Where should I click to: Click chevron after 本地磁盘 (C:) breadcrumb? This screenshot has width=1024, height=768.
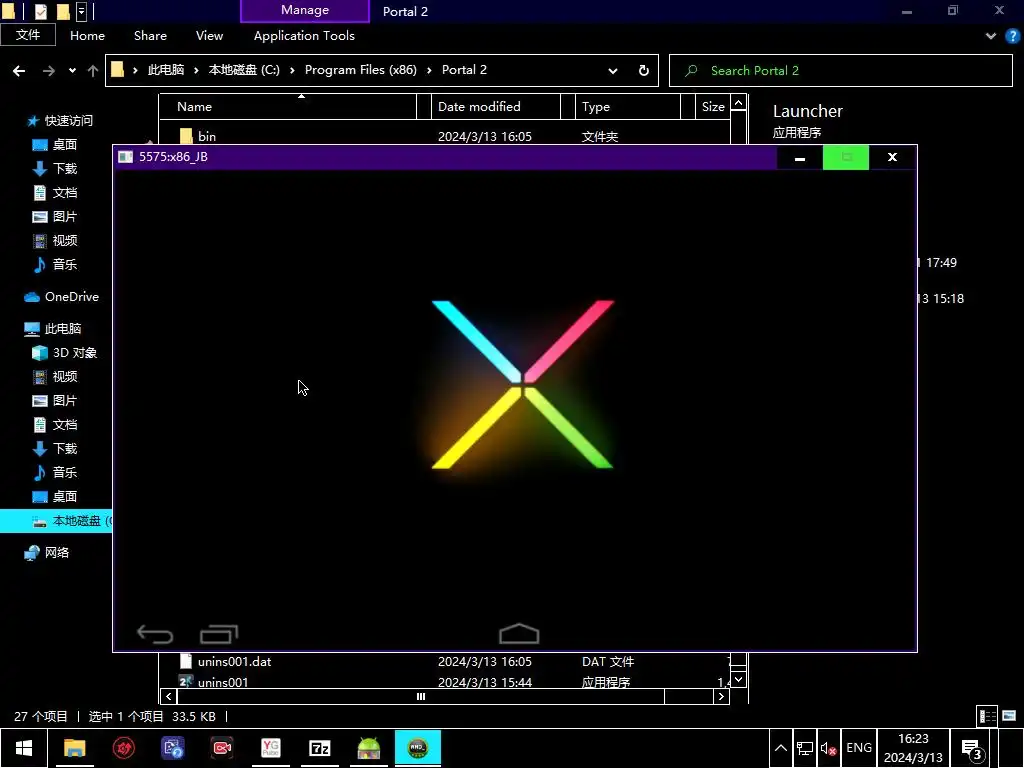pos(292,71)
